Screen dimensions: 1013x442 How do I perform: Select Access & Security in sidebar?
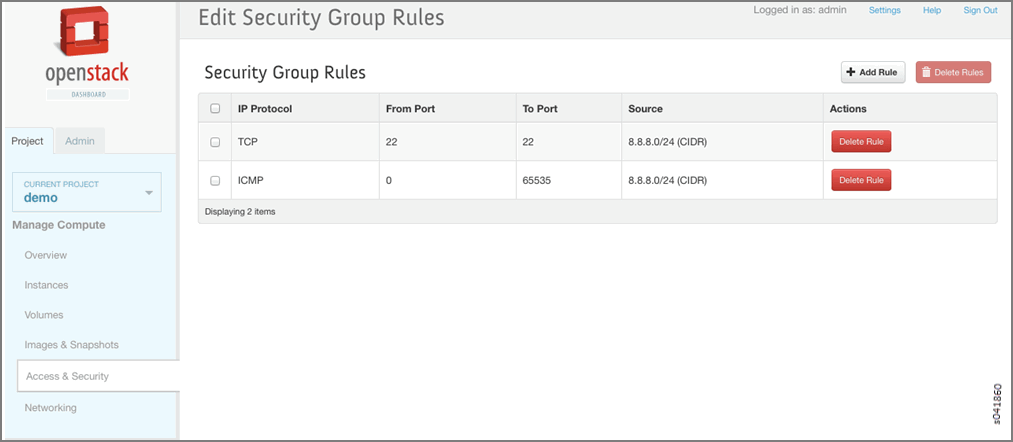pyautogui.click(x=68, y=376)
